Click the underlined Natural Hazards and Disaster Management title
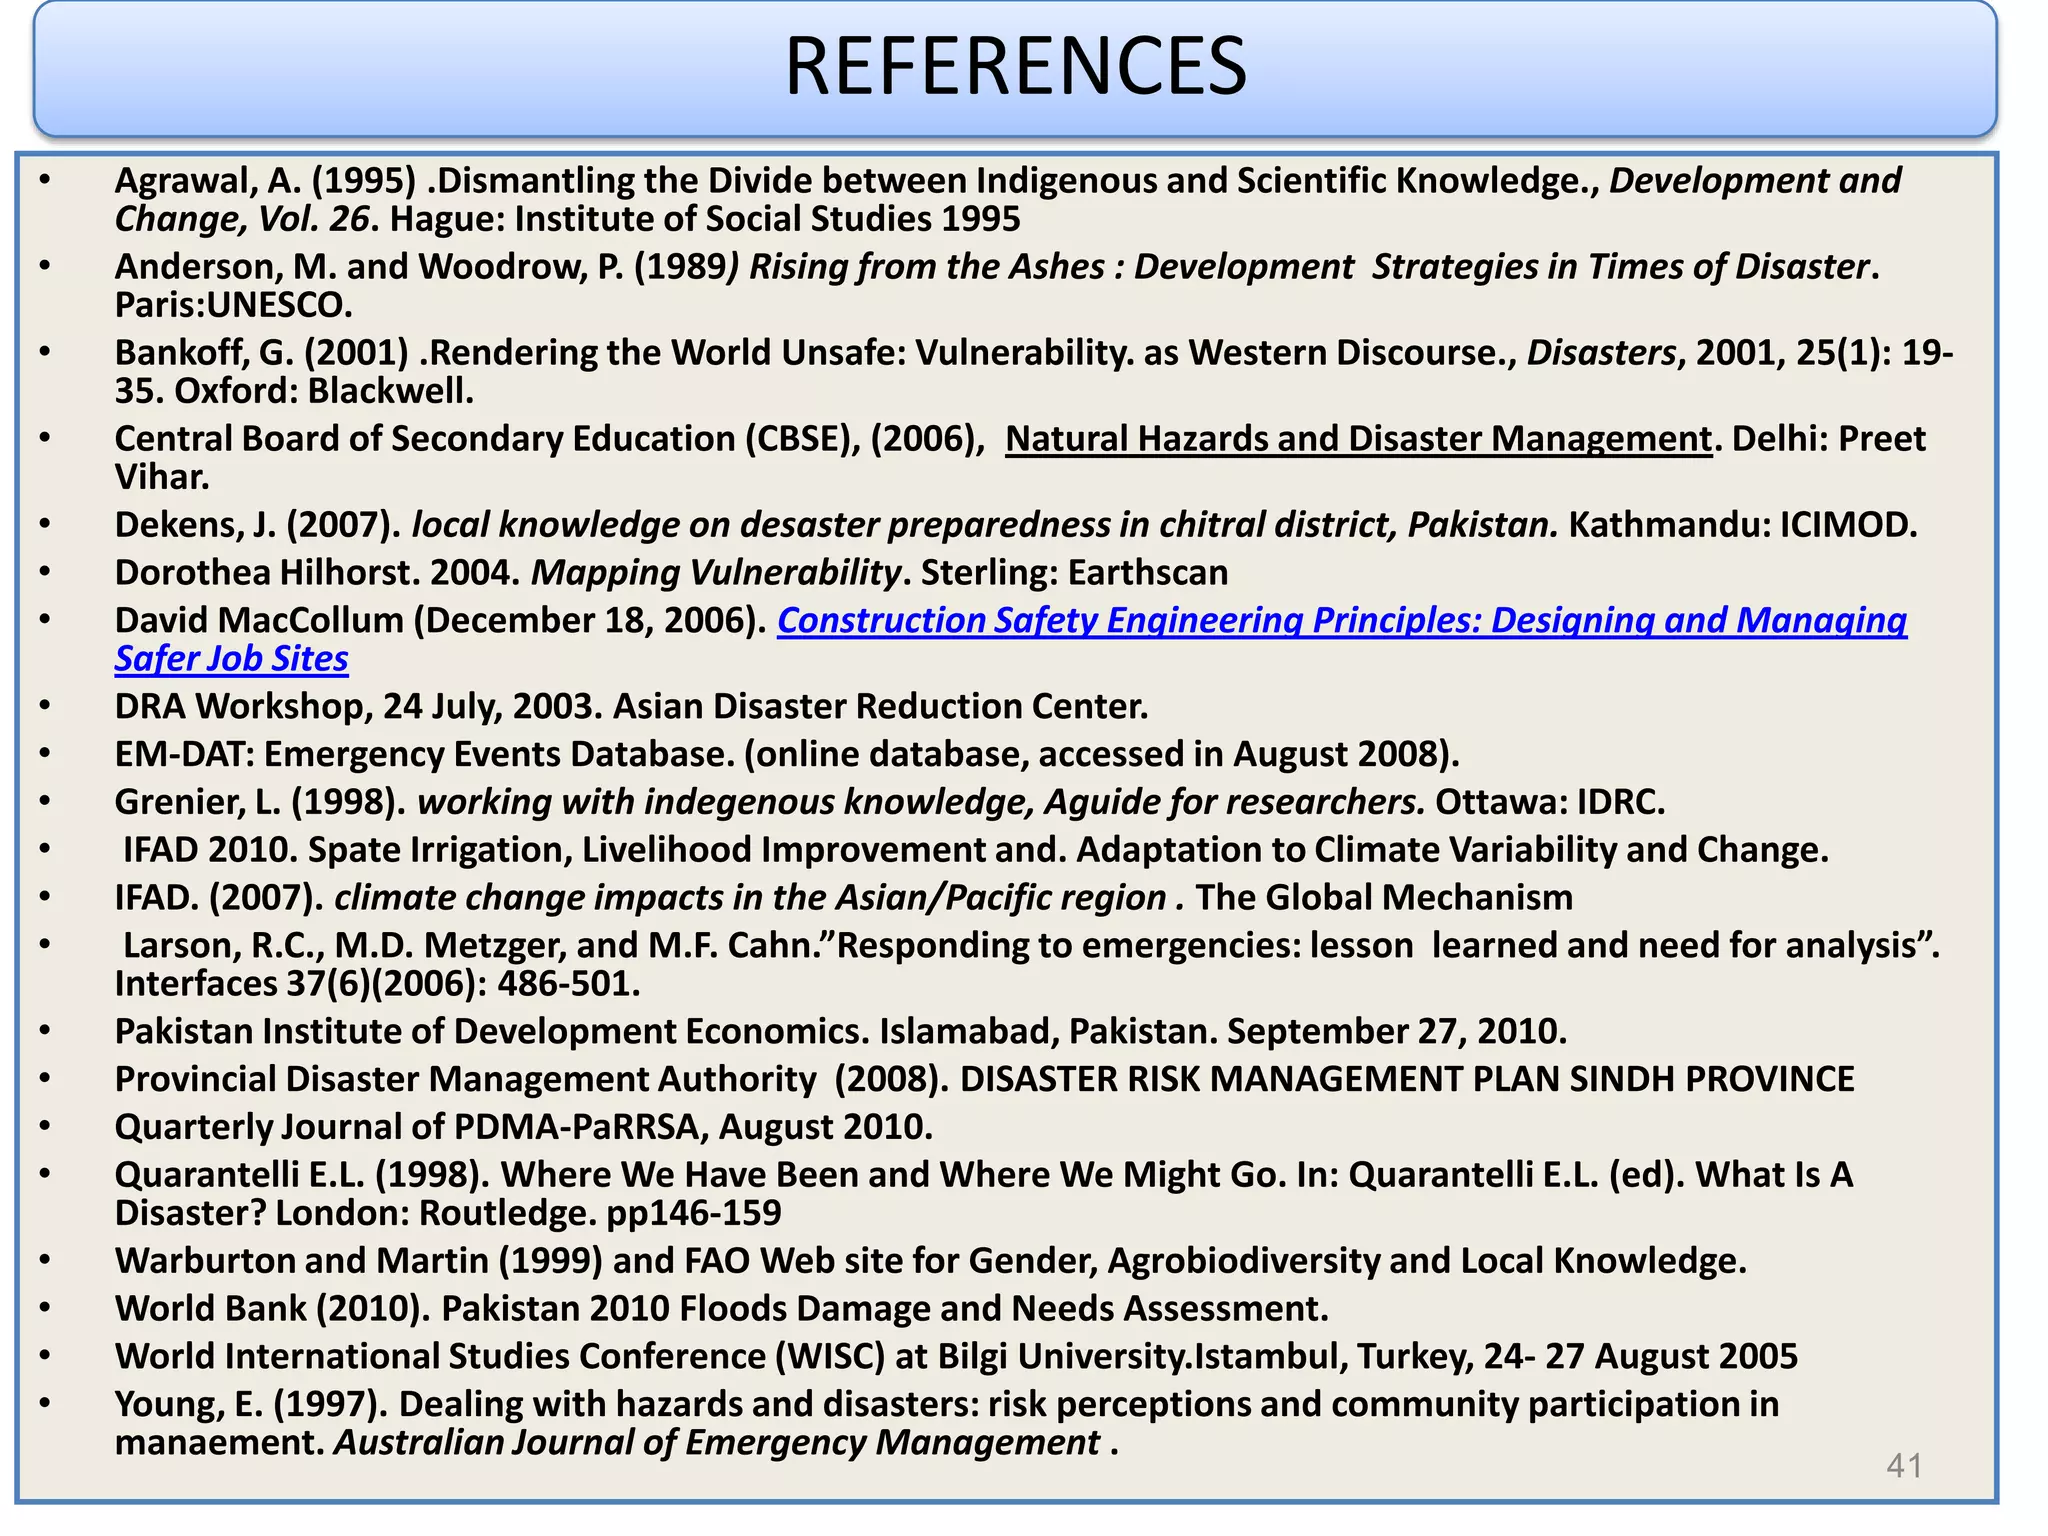2048x1536 pixels. coord(1358,439)
